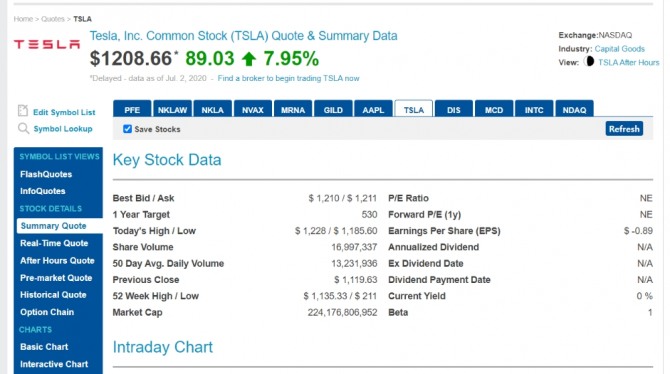Open Option Chain in the sidebar
This screenshot has height=374, width=670.
pyautogui.click(x=47, y=312)
